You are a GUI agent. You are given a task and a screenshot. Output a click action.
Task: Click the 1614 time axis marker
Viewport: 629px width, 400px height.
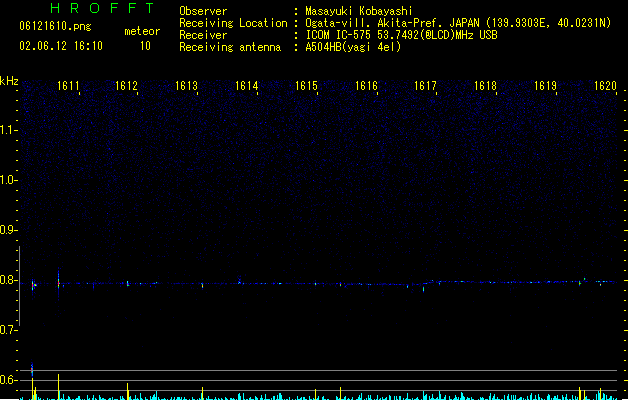click(246, 86)
